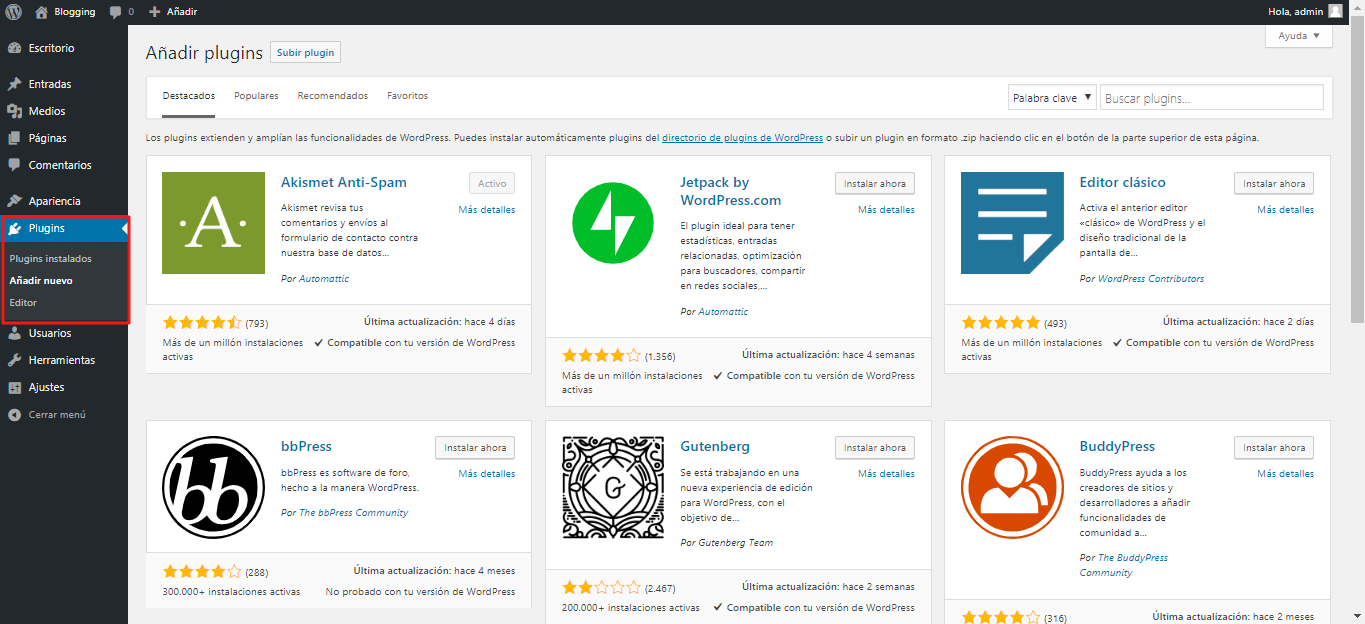
Task: Click the Plugins plug icon
Action: tap(15, 229)
